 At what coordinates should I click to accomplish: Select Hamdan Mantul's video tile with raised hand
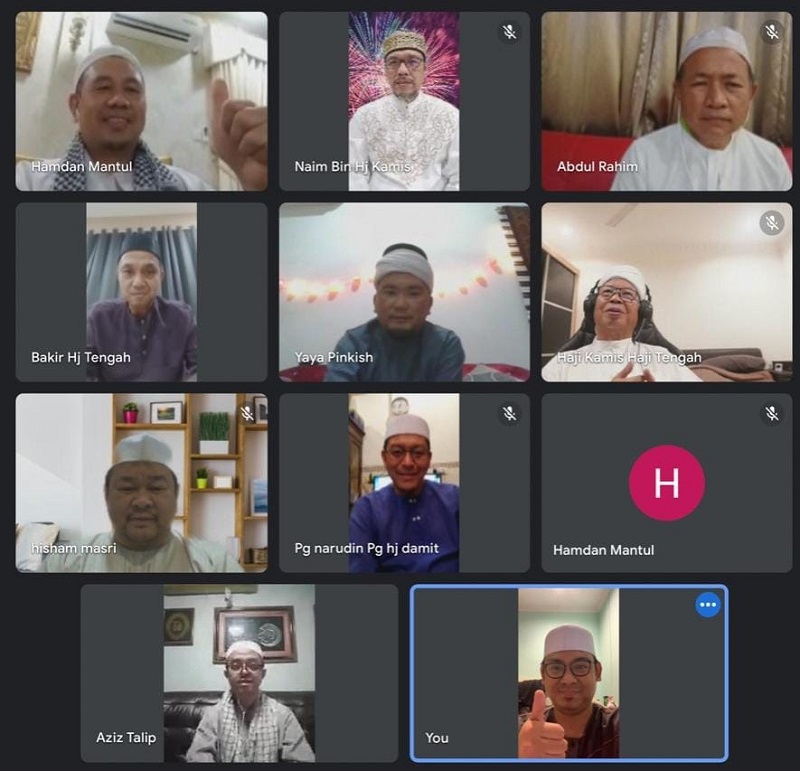[x=141, y=102]
